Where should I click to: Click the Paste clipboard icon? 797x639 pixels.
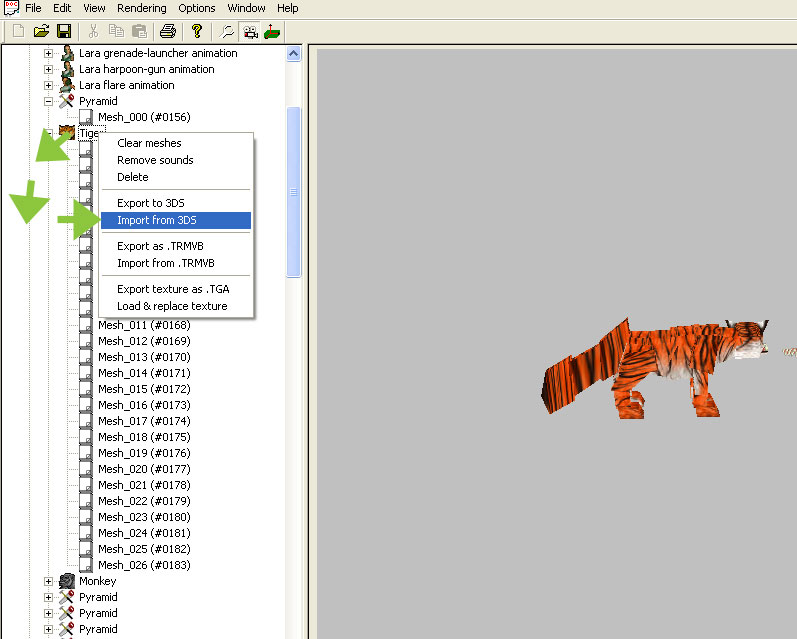click(139, 32)
